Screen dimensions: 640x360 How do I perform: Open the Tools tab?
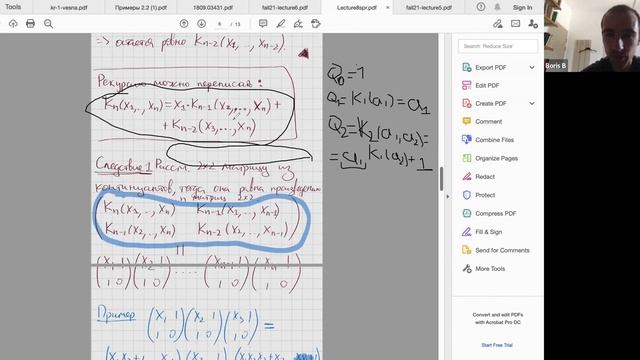click(13, 7)
